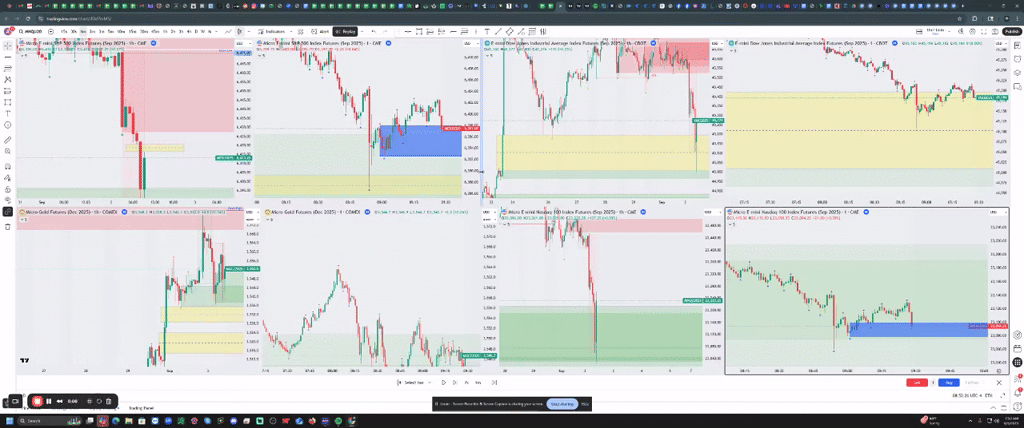The height and width of the screenshot is (428, 1024).
Task: Open the watchlist panel in right sidebar
Action: 1017,45
